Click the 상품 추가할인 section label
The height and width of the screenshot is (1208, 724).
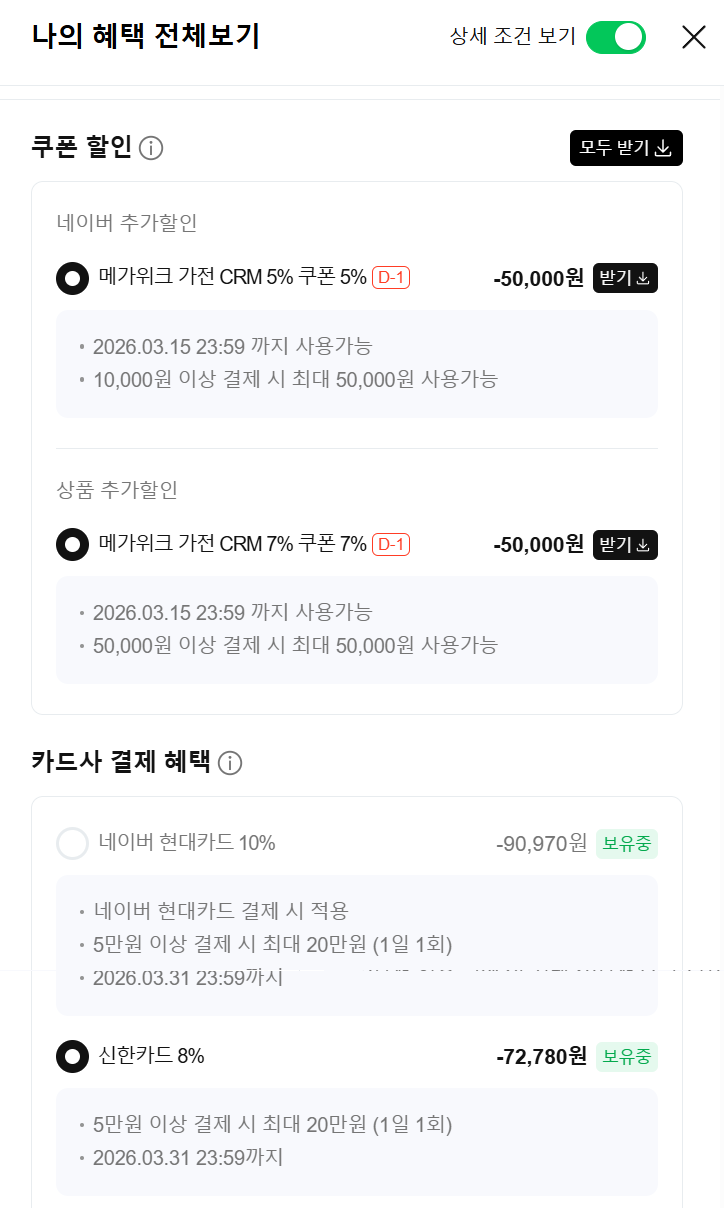(117, 490)
